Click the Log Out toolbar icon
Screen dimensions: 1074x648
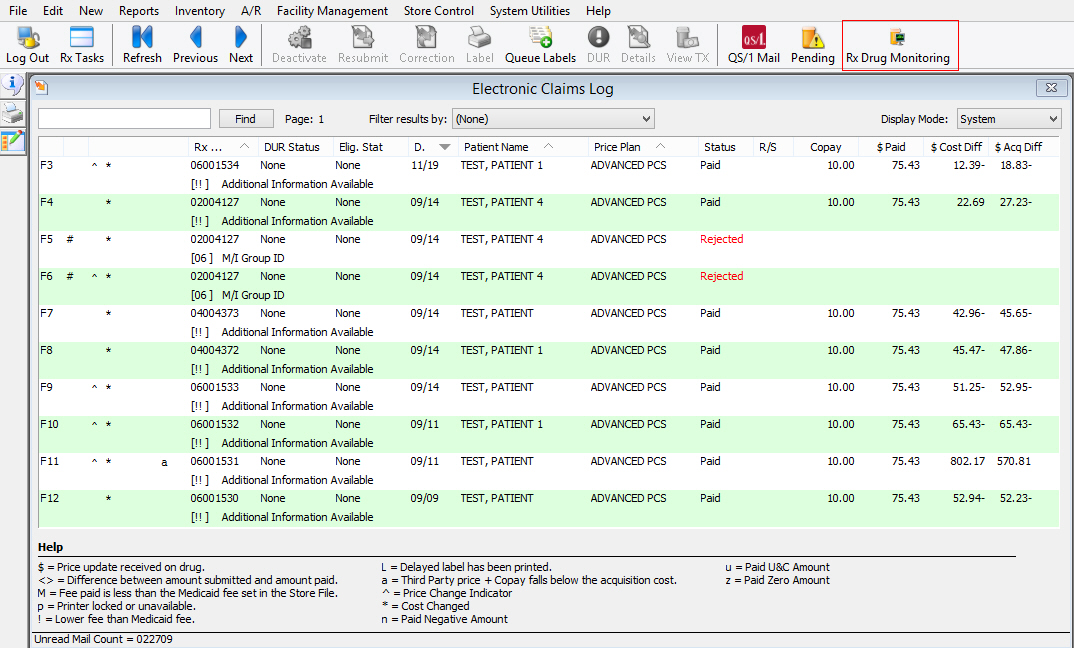(x=27, y=45)
